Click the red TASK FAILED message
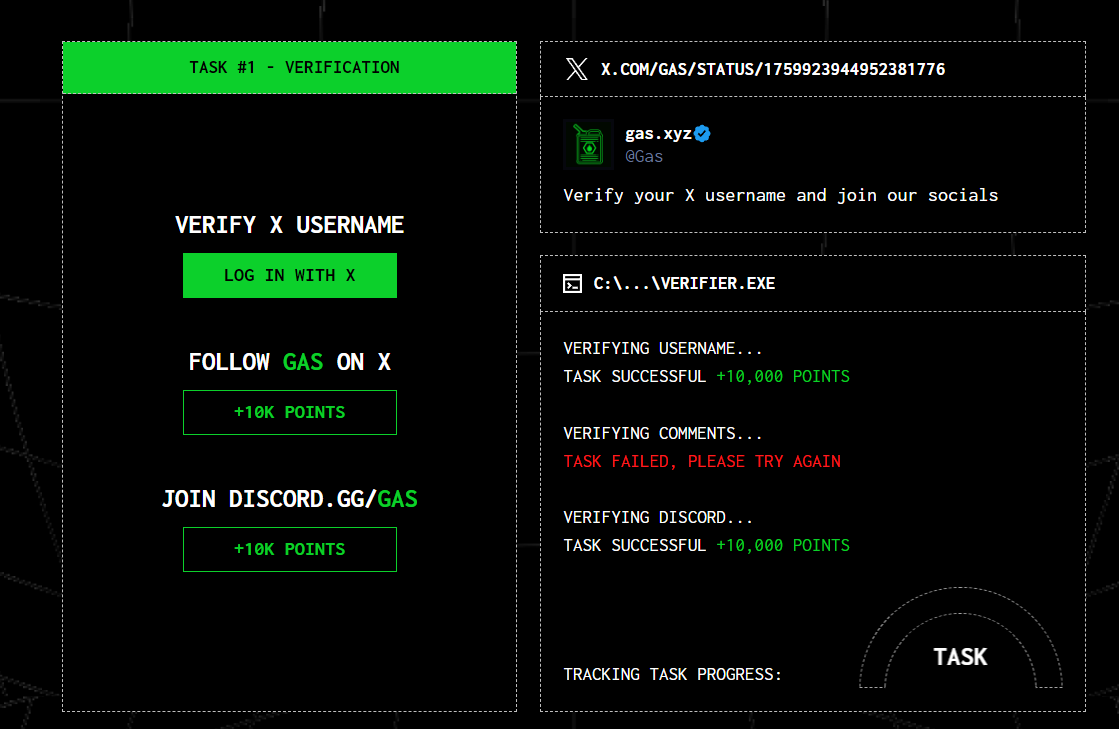 (702, 462)
